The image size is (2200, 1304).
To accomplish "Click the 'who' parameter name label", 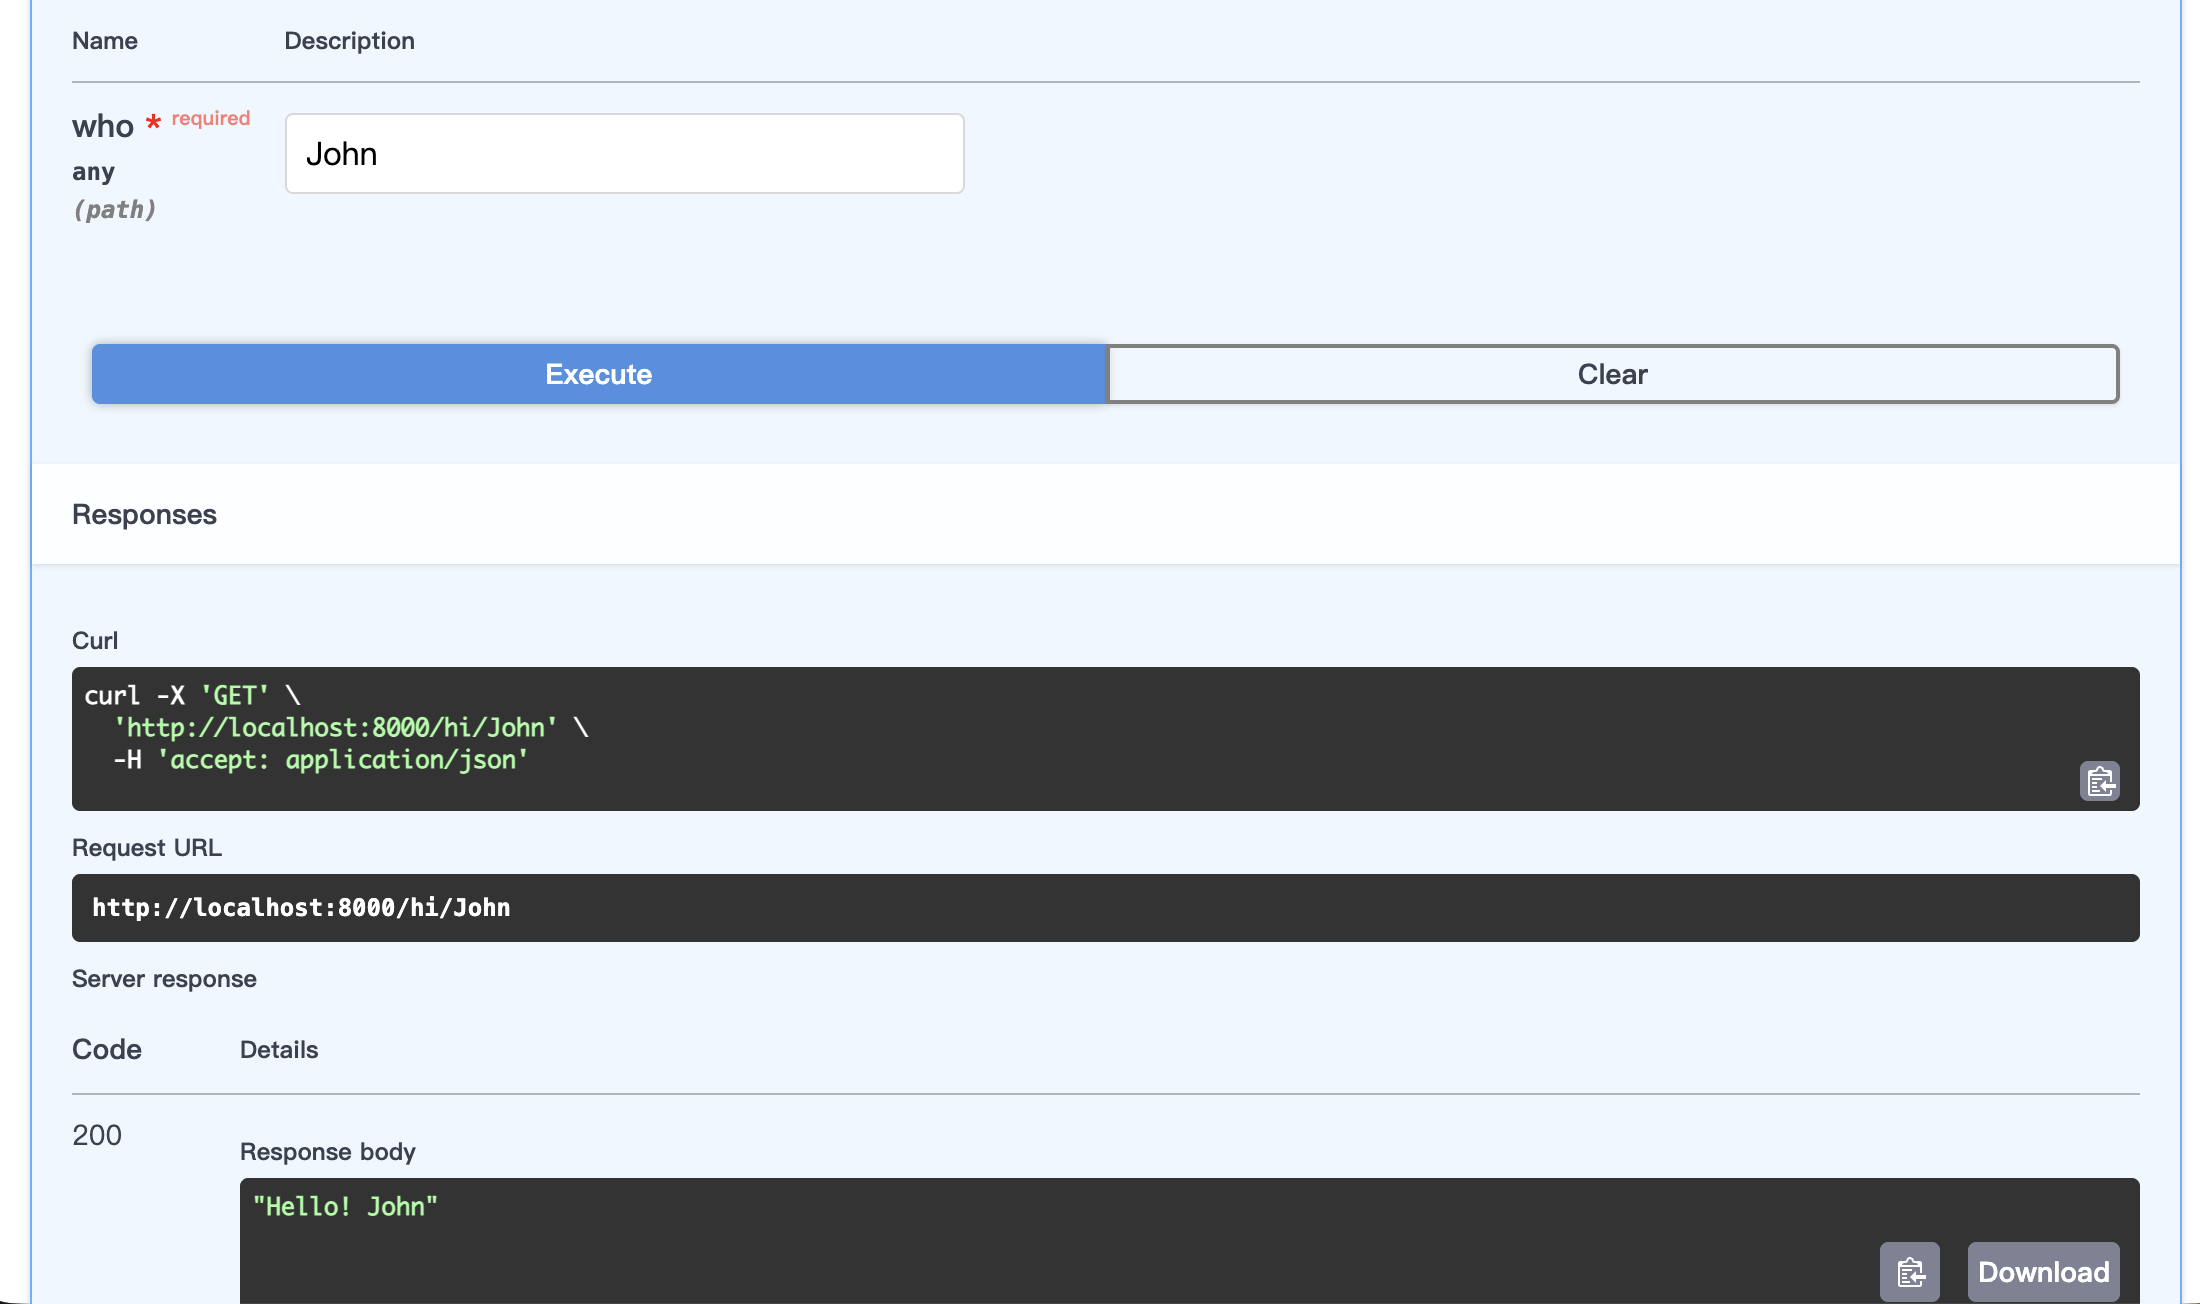I will coord(102,125).
